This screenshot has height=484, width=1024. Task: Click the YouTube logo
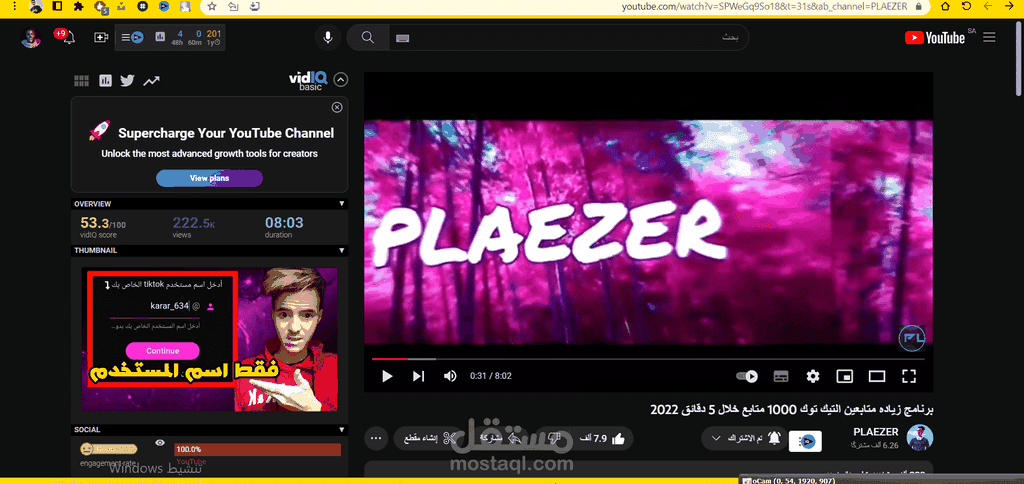click(935, 38)
